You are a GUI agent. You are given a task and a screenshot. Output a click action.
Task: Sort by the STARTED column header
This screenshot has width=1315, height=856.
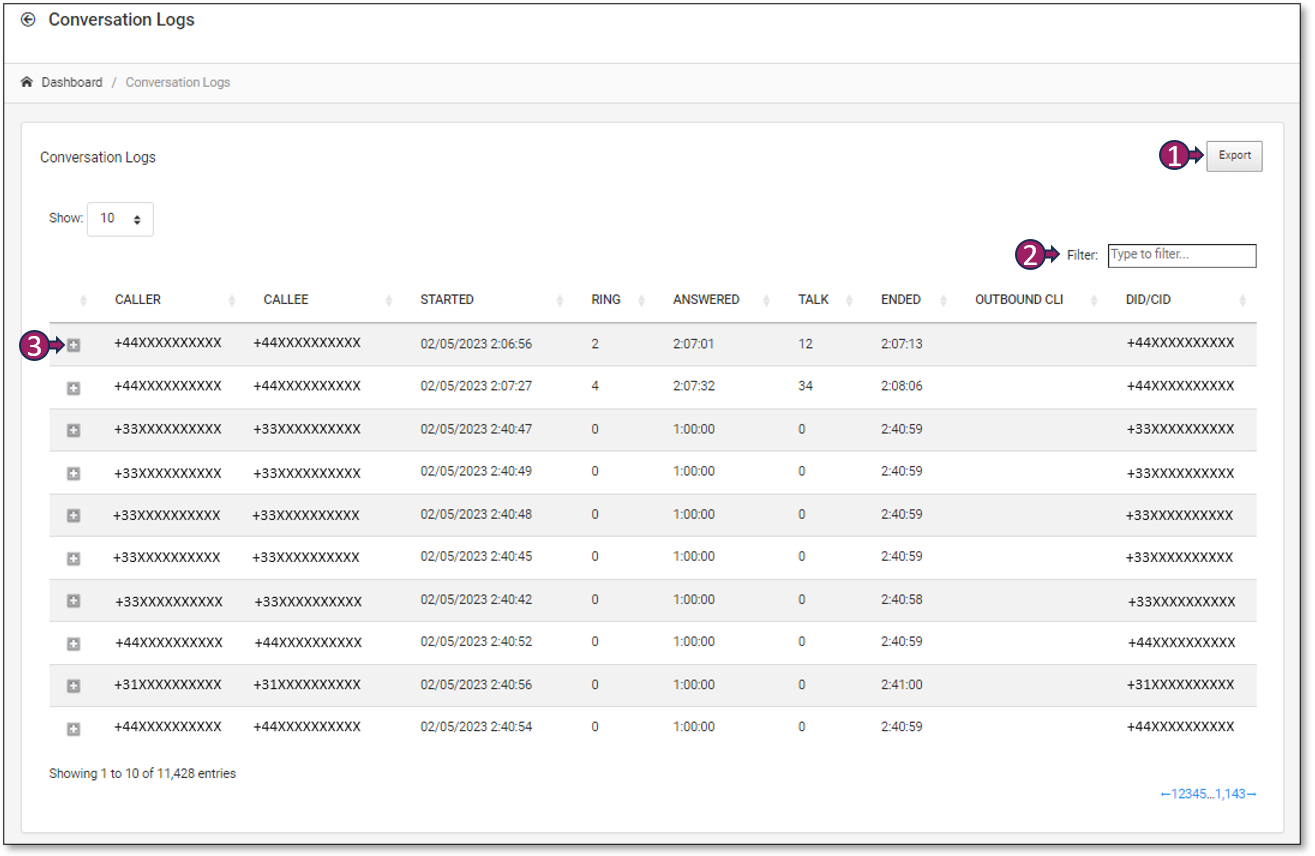click(x=447, y=300)
